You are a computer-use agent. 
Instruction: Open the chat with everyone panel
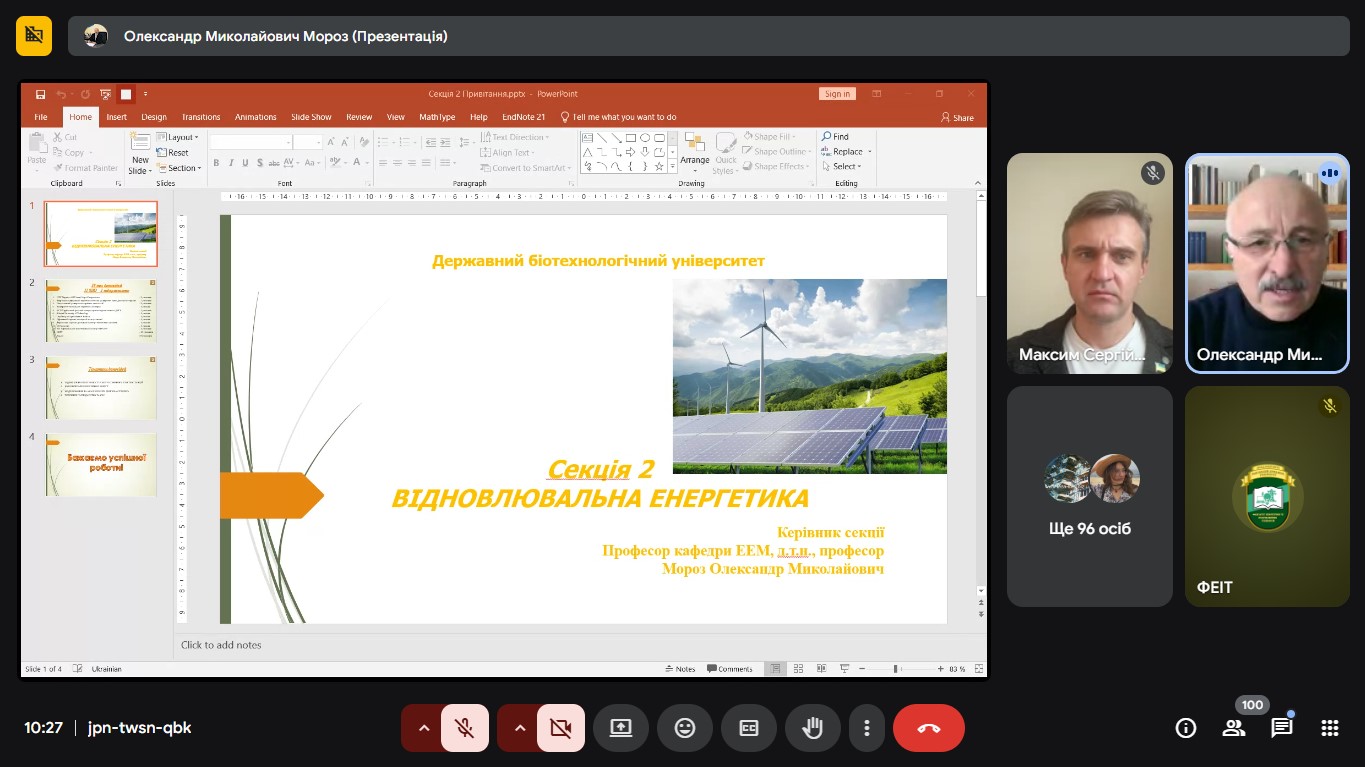coord(1282,728)
